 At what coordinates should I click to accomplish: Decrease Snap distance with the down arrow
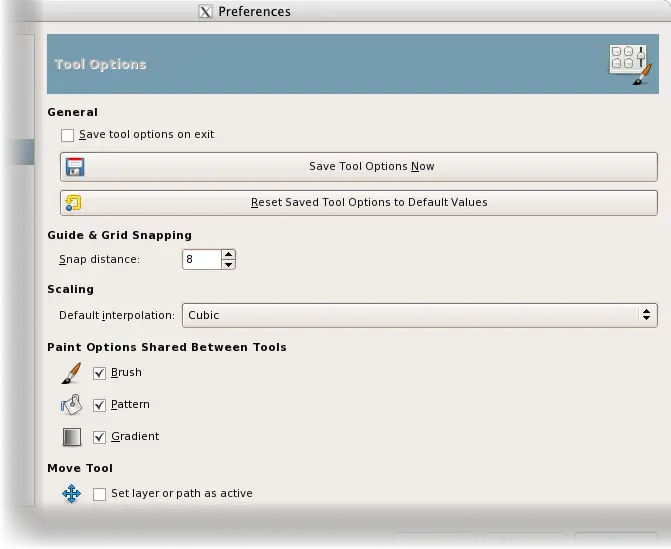[229, 265]
